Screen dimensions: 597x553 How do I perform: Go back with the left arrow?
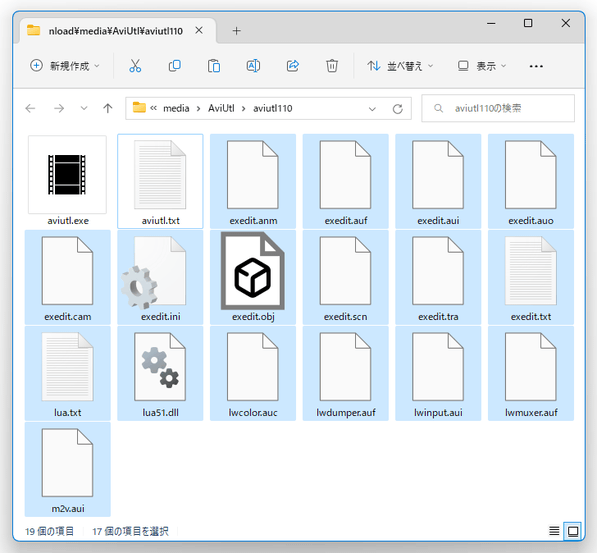[x=30, y=109]
